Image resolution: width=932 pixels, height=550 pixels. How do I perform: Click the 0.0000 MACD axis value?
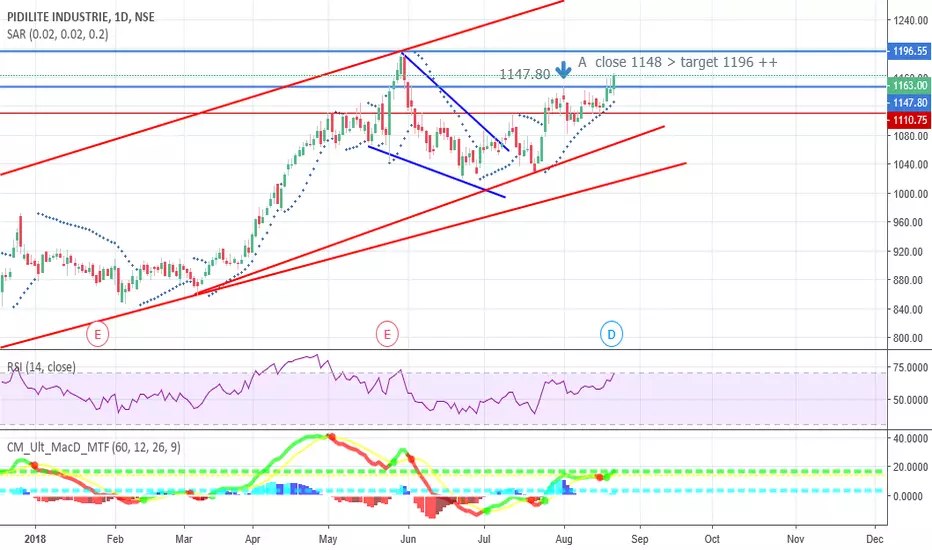910,496
